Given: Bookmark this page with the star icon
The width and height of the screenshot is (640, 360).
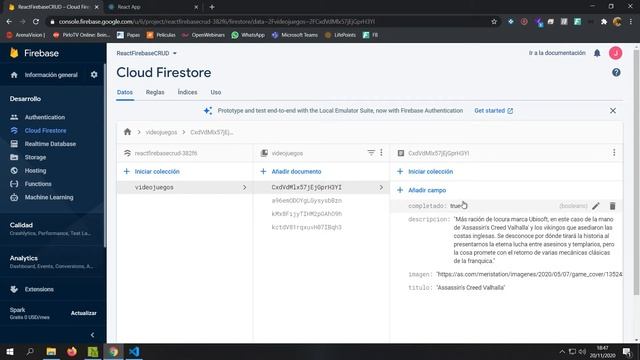Looking at the screenshot, I should click(494, 22).
